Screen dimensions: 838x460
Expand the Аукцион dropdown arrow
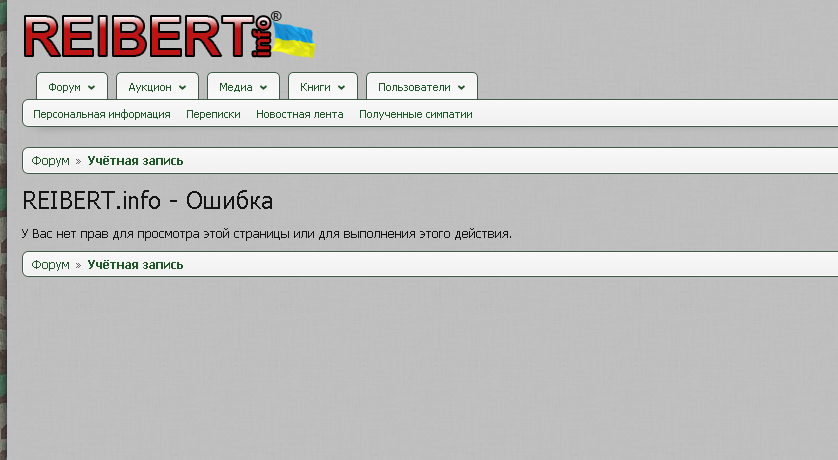coord(182,88)
